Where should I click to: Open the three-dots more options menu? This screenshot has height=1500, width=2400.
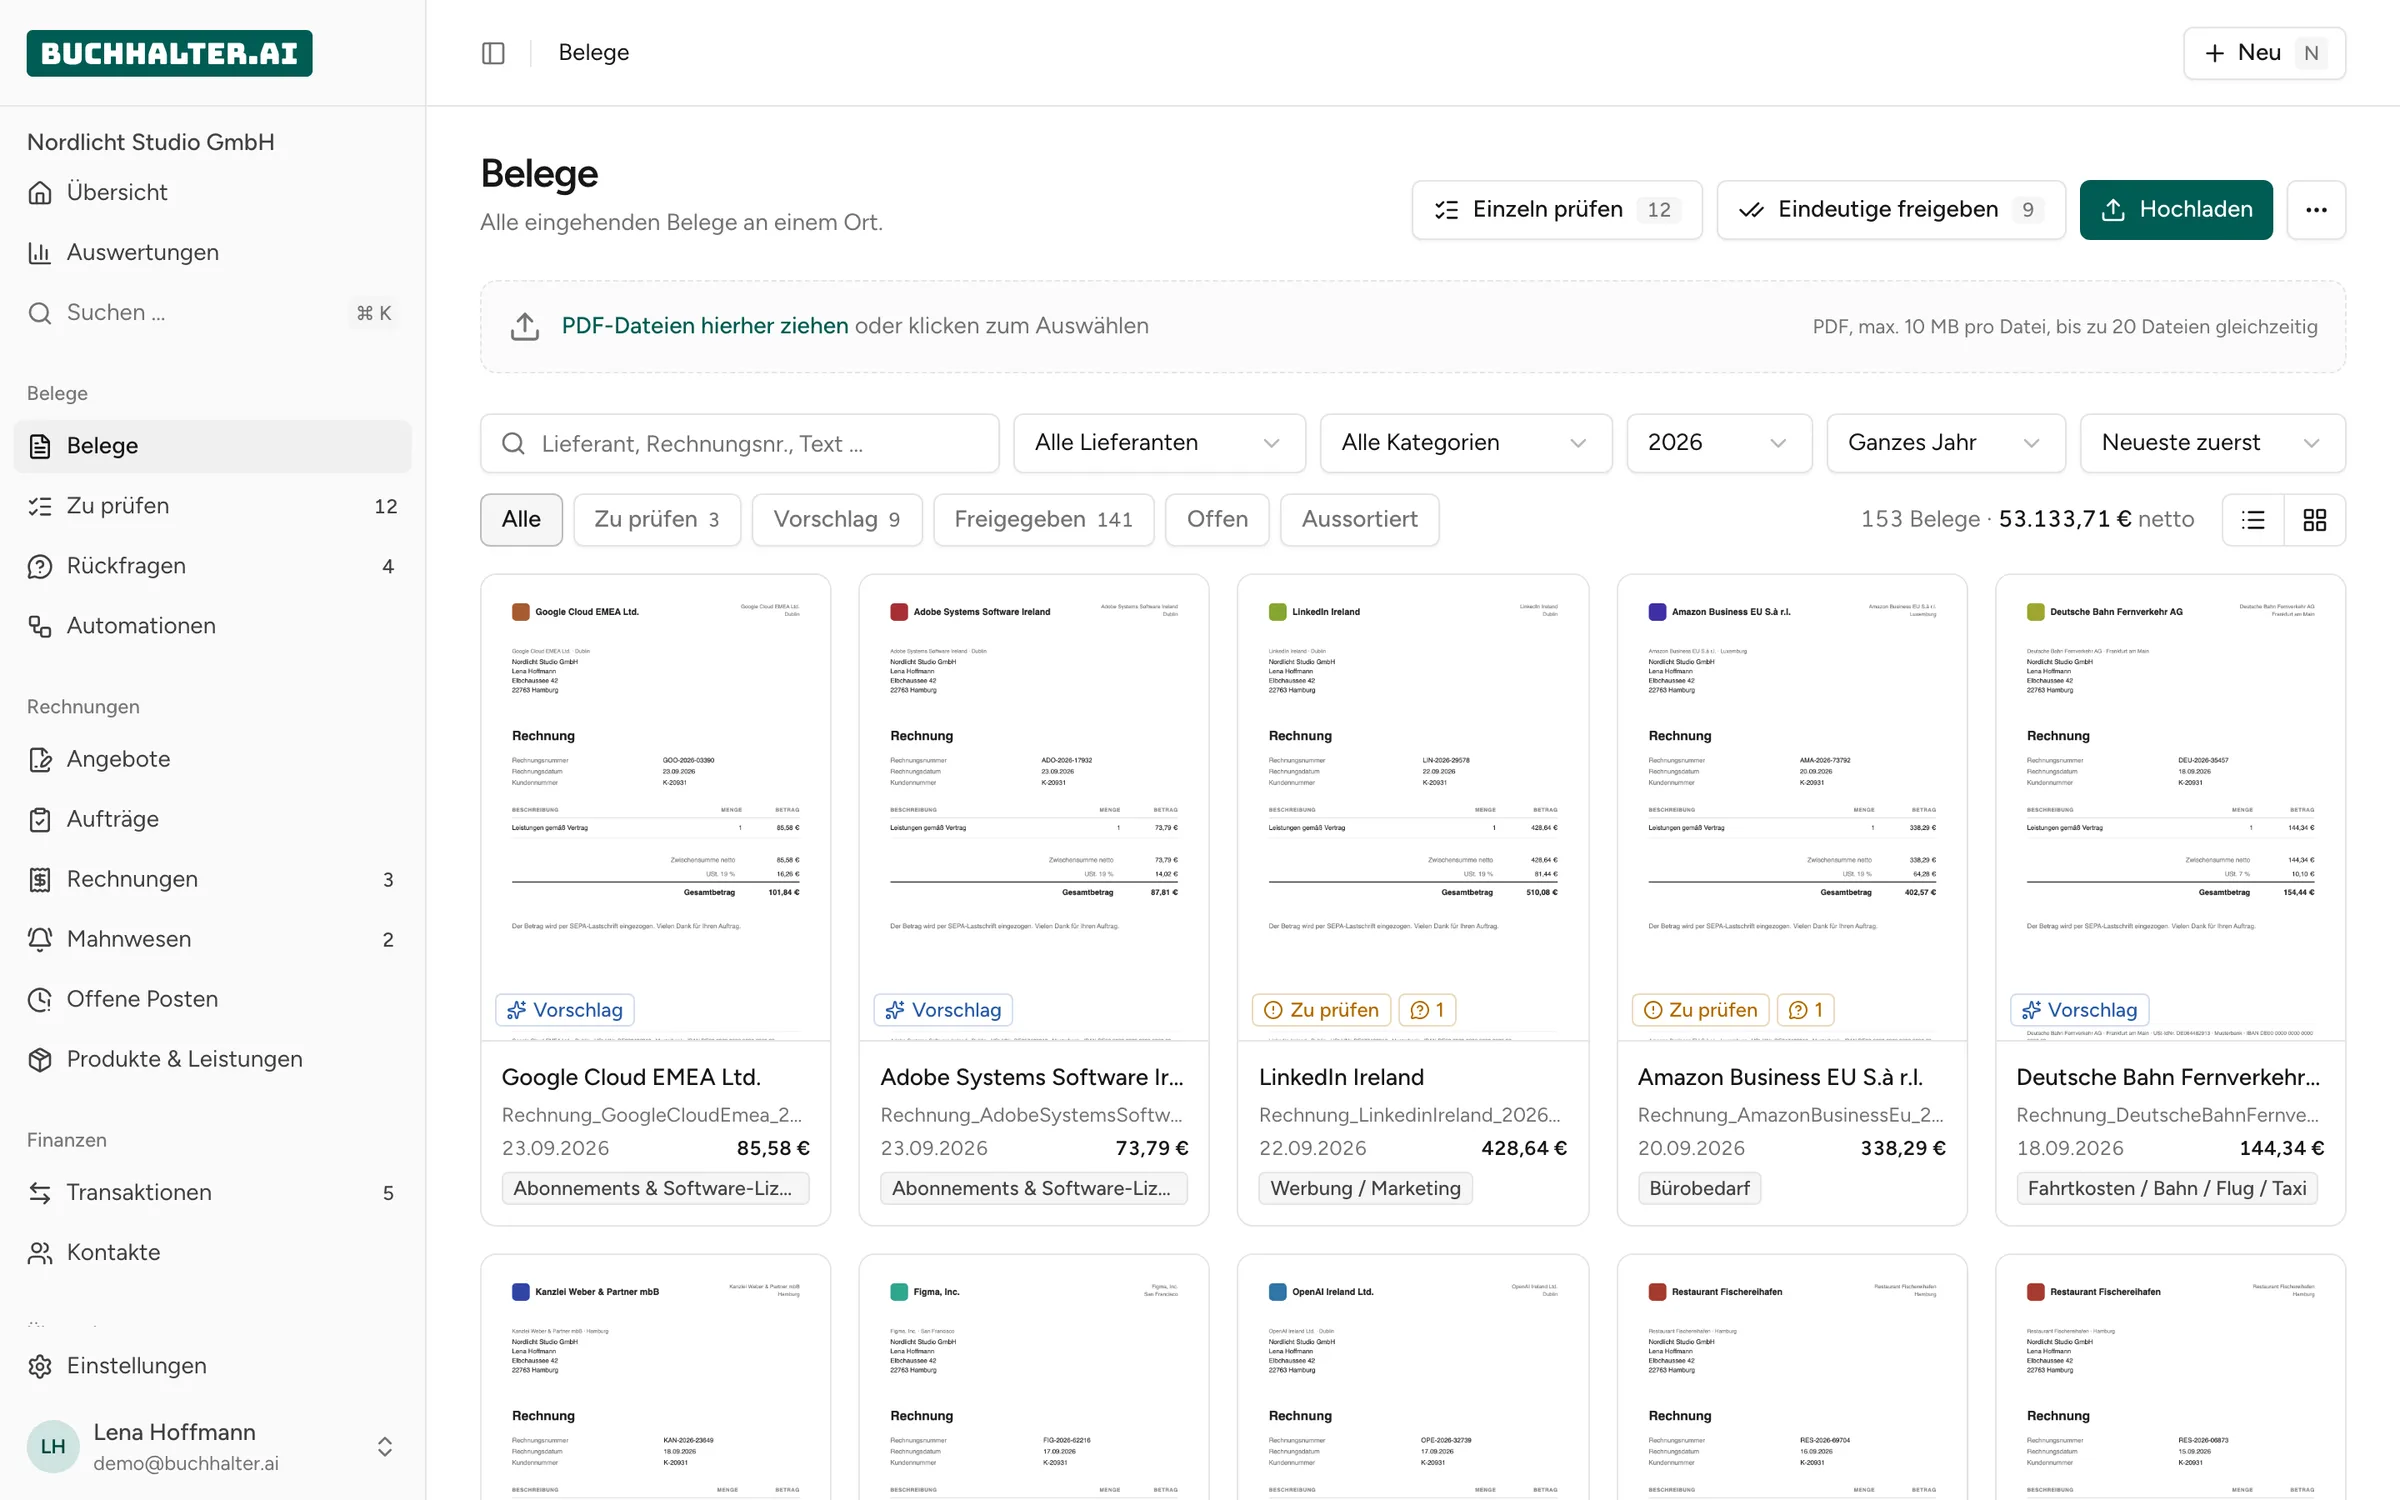(x=2316, y=210)
